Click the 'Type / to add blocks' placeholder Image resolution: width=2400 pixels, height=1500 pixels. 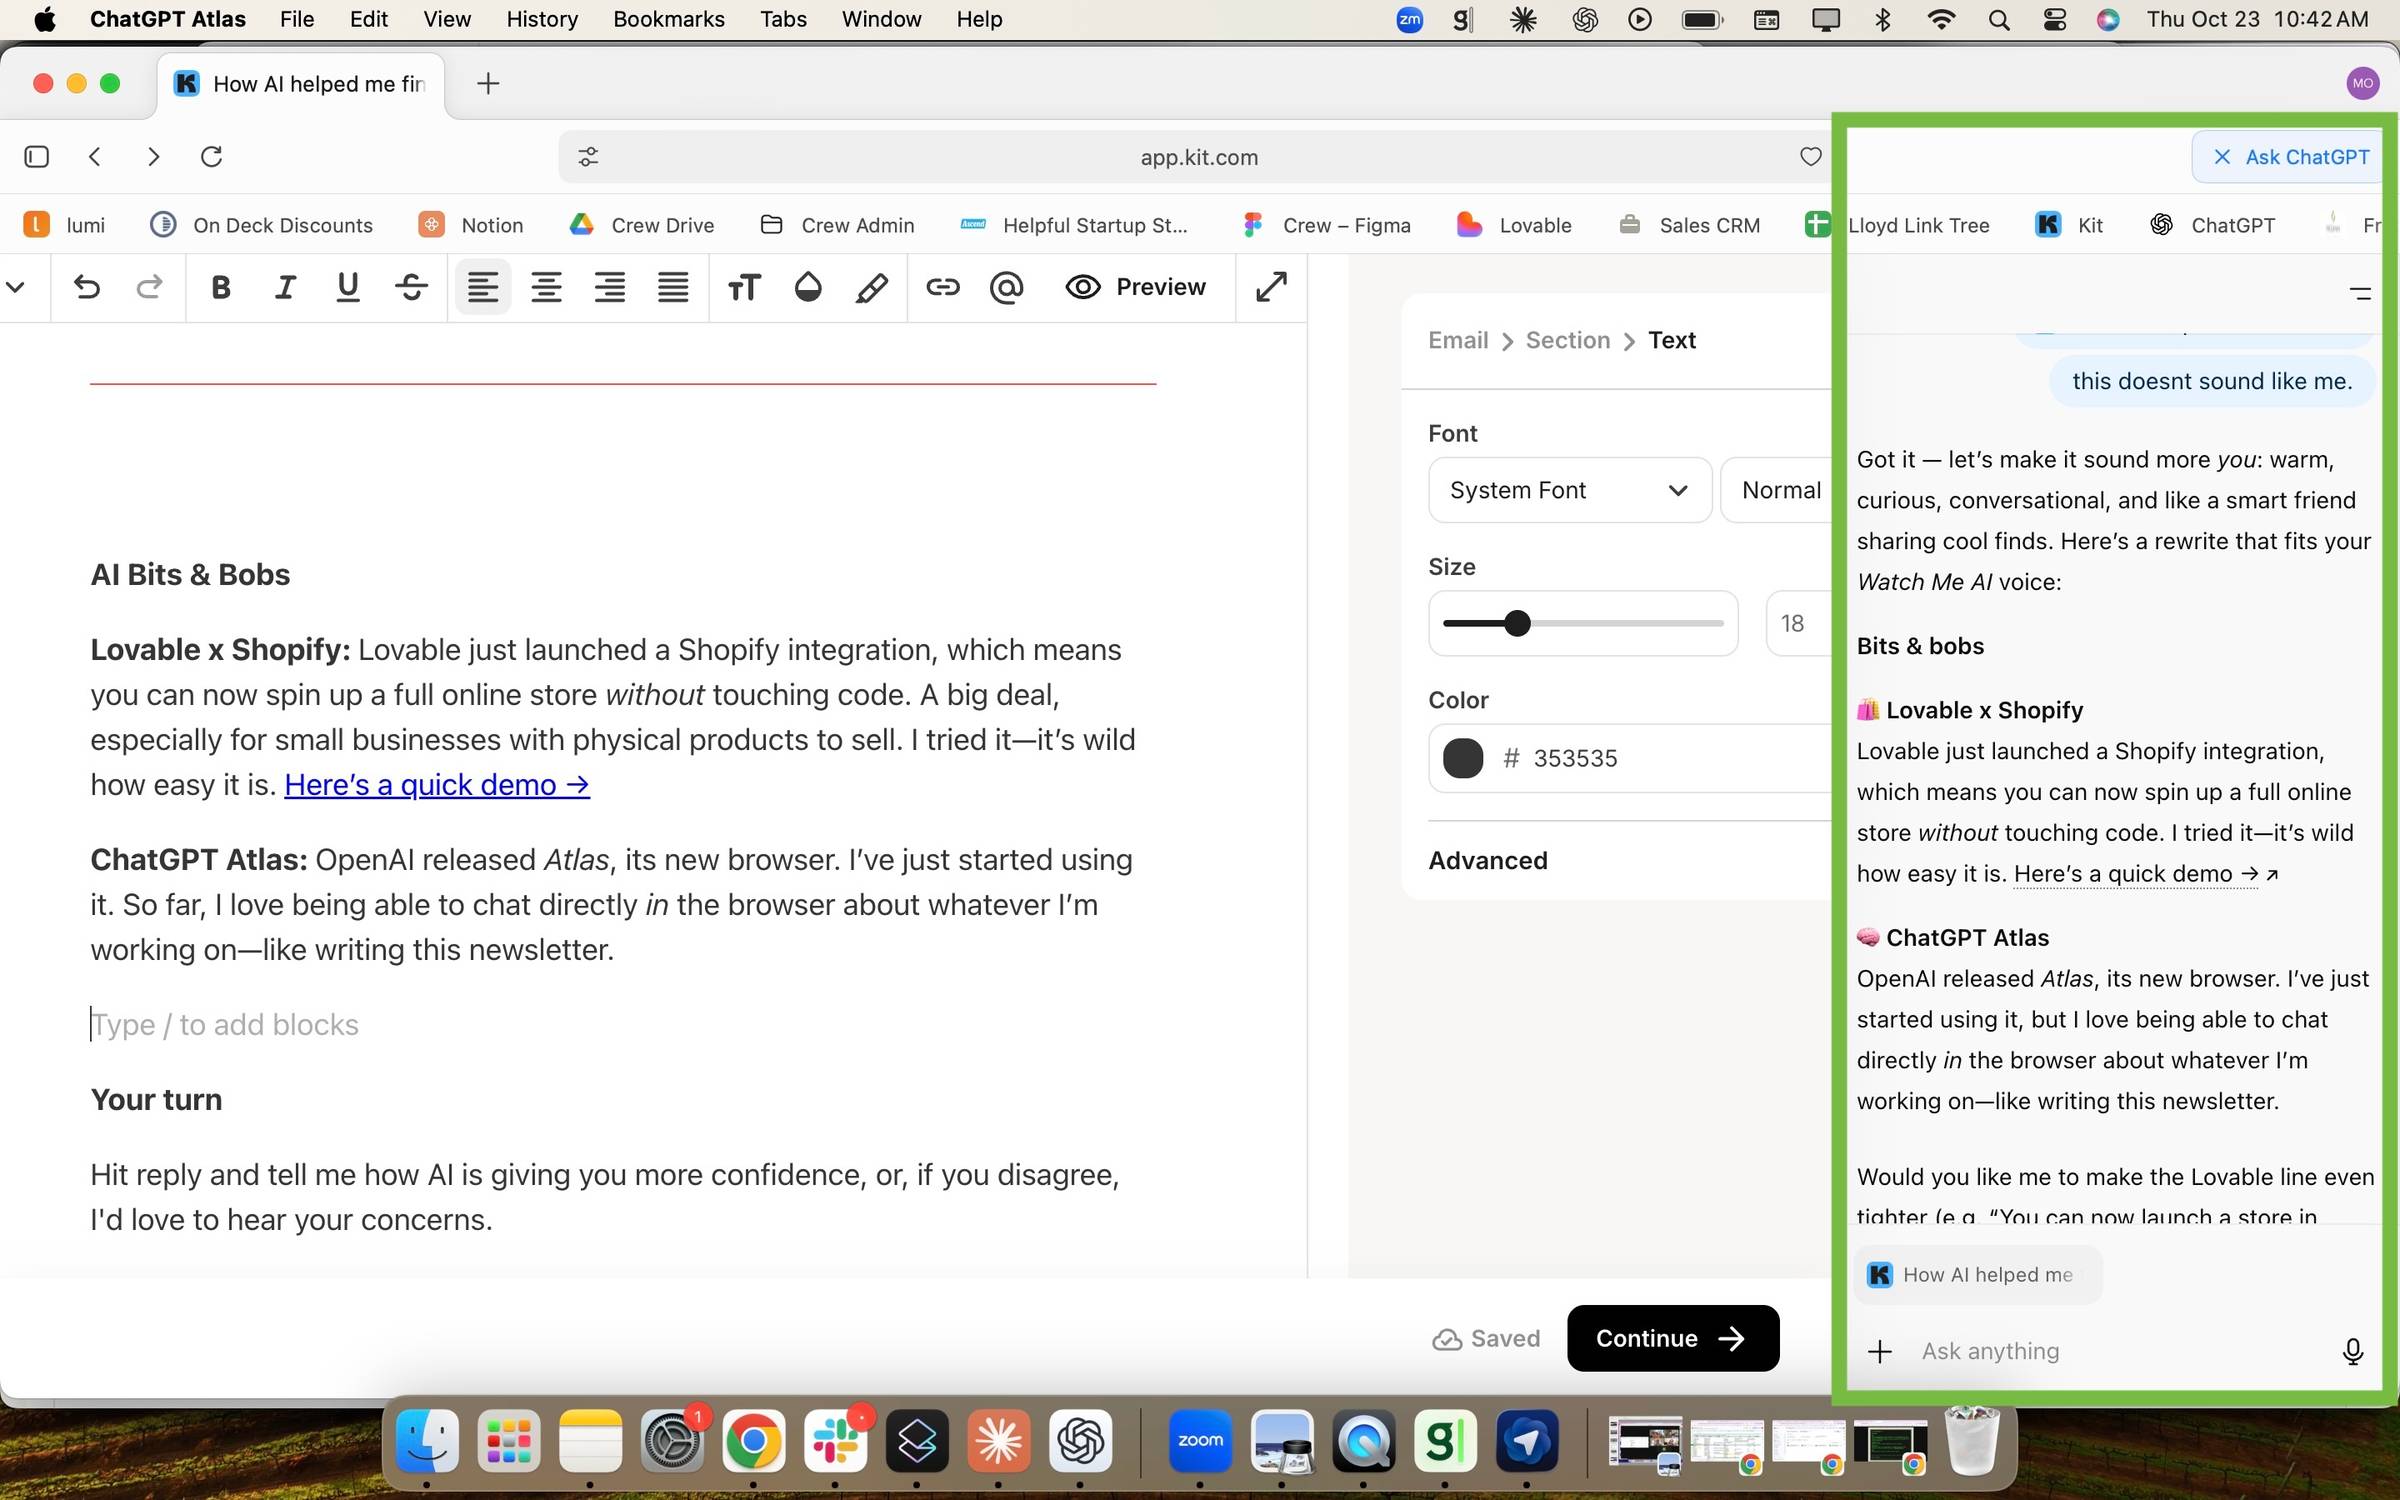pos(225,1024)
